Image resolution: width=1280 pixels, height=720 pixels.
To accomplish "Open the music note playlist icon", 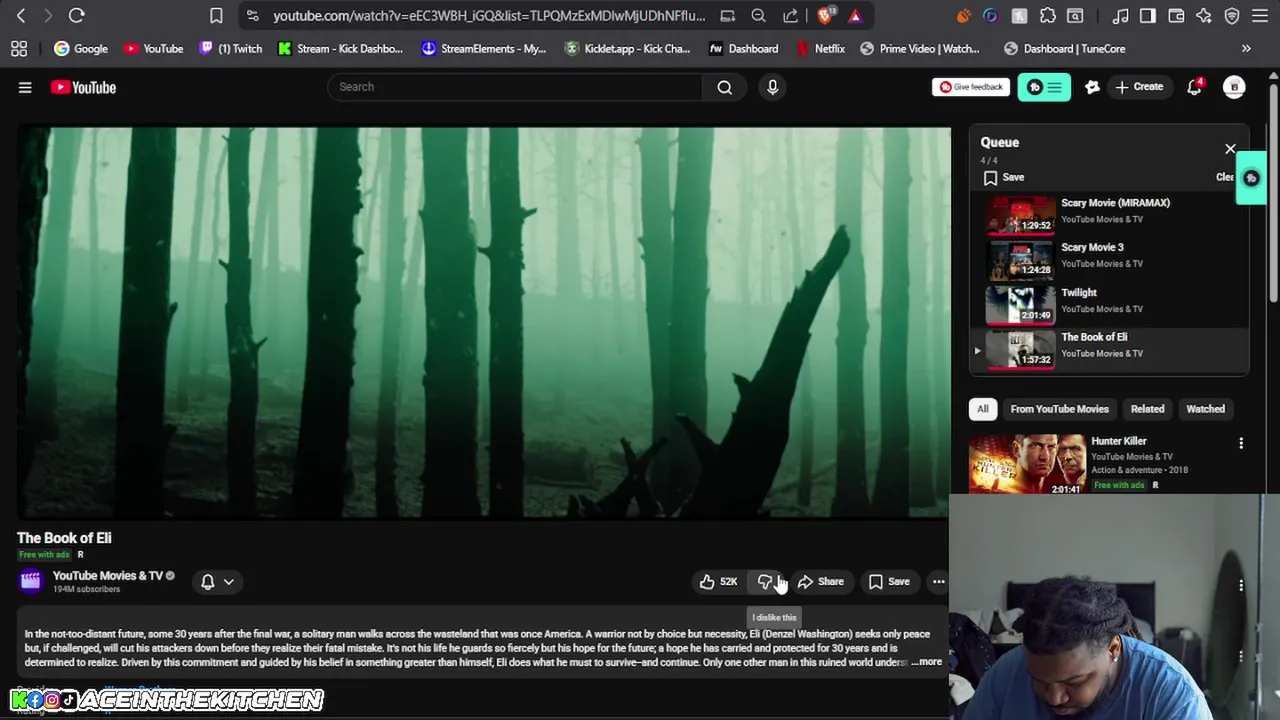I will [1121, 15].
